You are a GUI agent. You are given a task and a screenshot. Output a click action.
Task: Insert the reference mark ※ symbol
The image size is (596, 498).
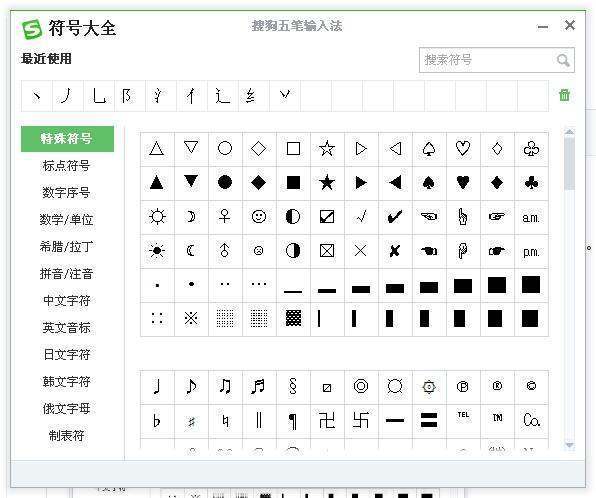[x=191, y=319]
